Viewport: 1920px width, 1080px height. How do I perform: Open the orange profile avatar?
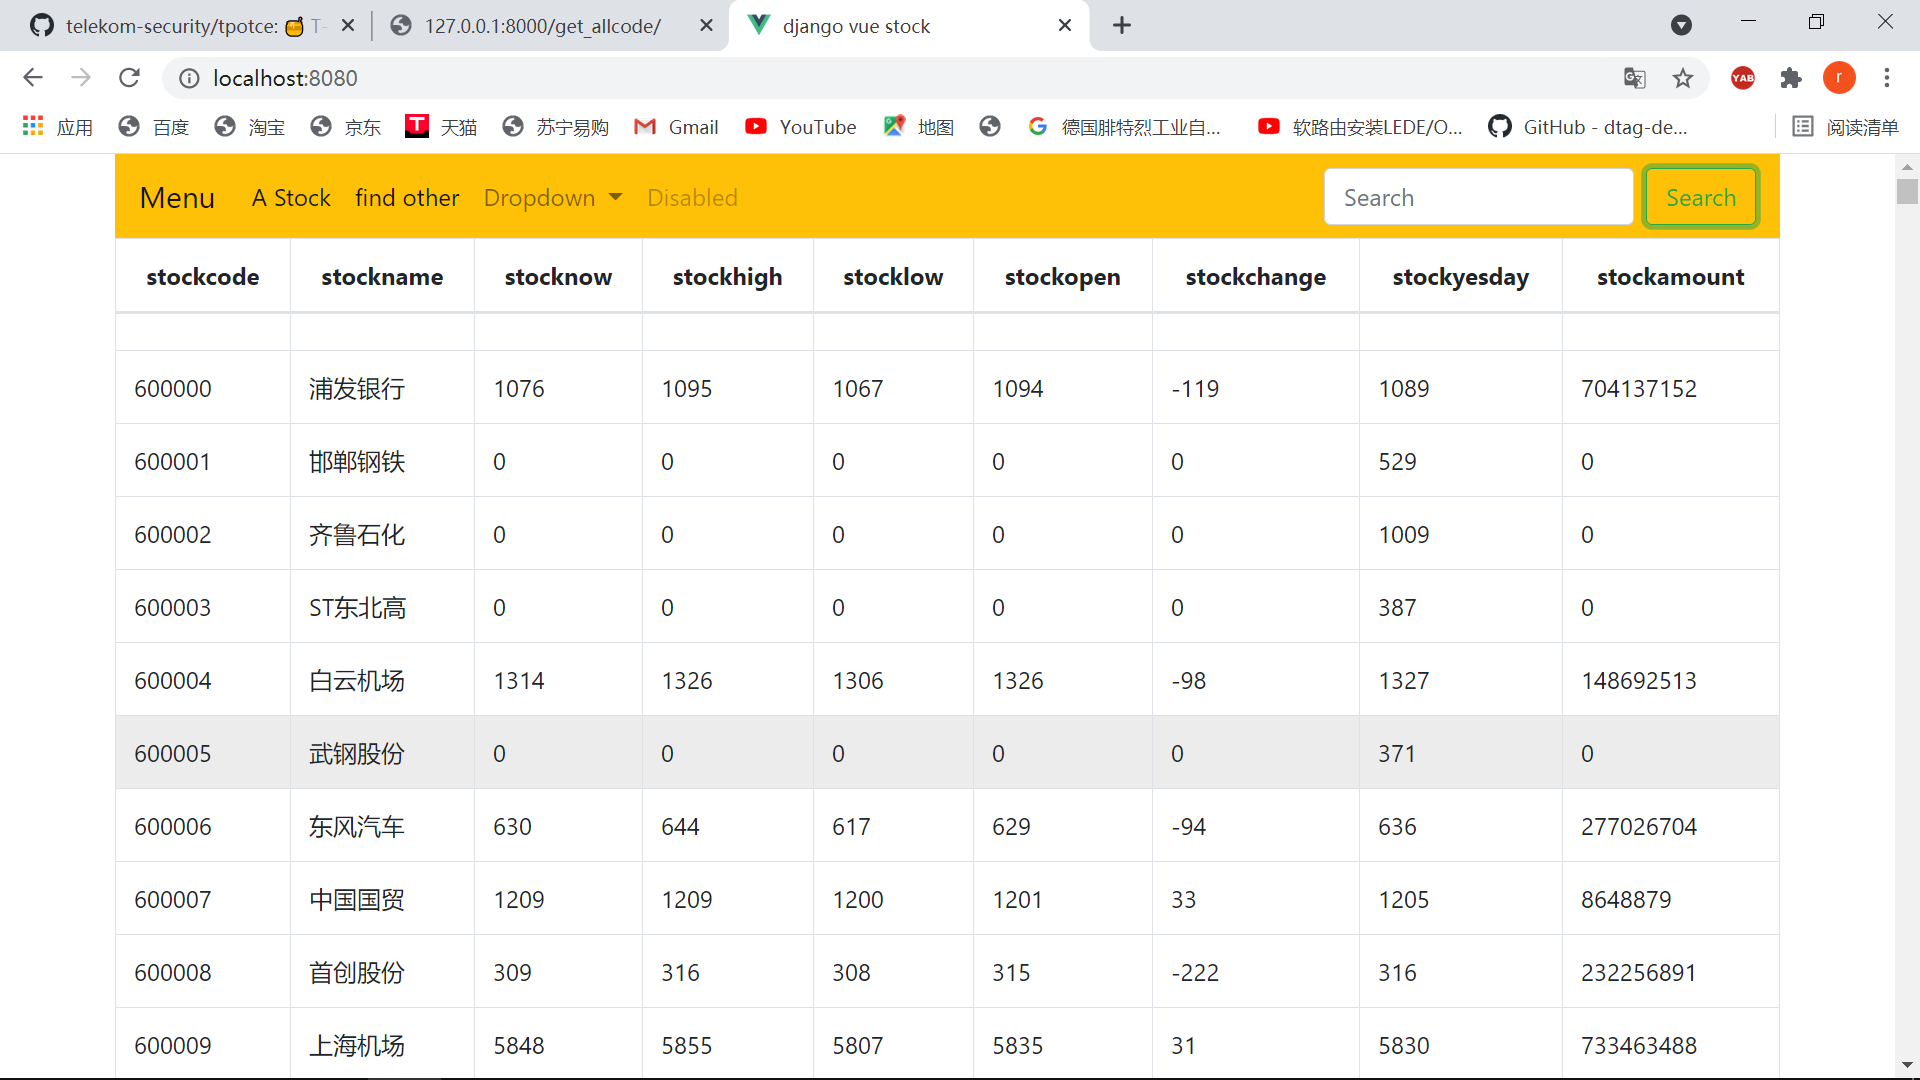click(1839, 78)
